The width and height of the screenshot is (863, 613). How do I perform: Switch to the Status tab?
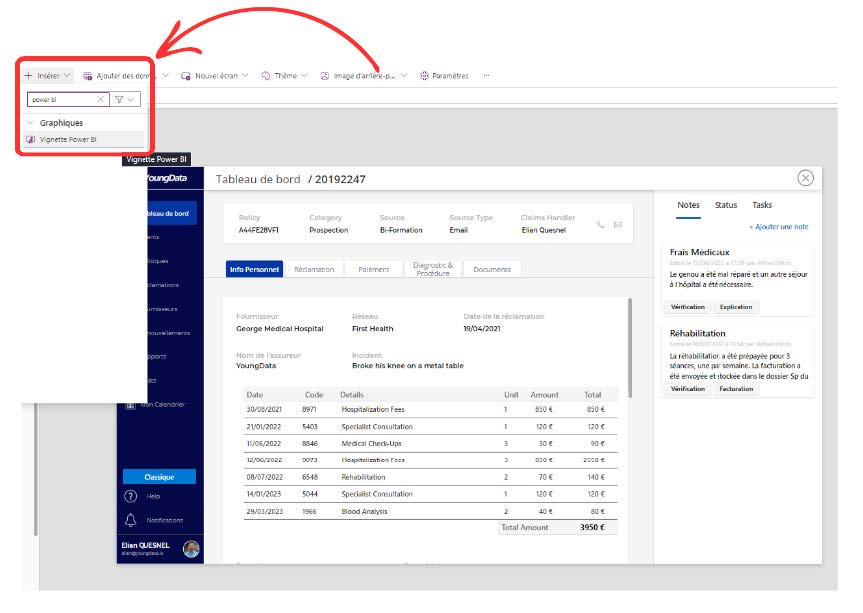(726, 205)
